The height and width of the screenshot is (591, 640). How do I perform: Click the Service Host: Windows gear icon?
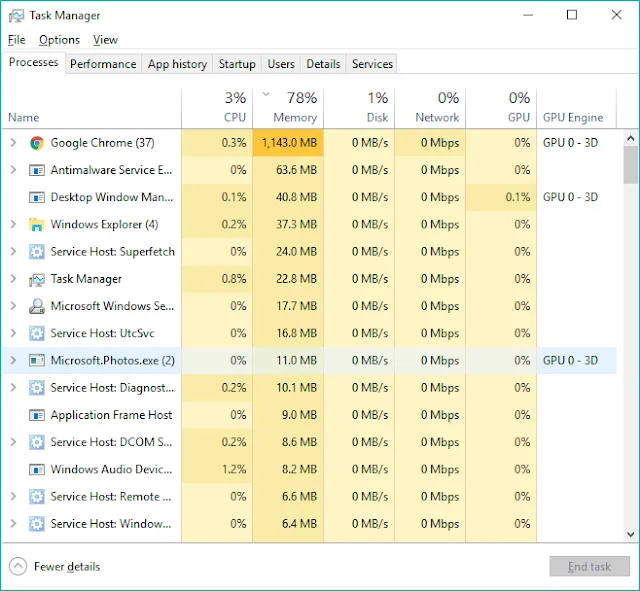click(x=37, y=524)
